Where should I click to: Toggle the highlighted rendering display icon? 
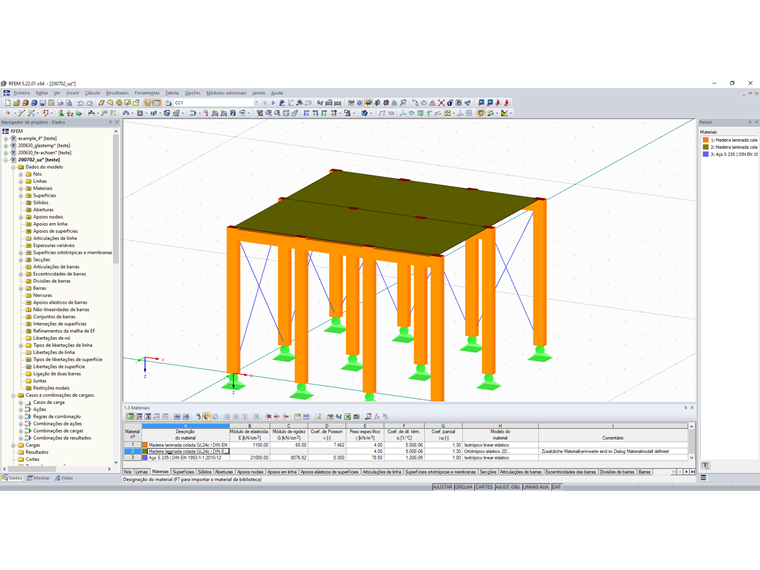(x=481, y=113)
